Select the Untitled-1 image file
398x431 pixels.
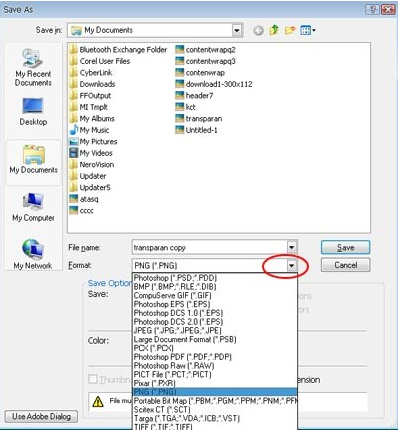click(196, 130)
